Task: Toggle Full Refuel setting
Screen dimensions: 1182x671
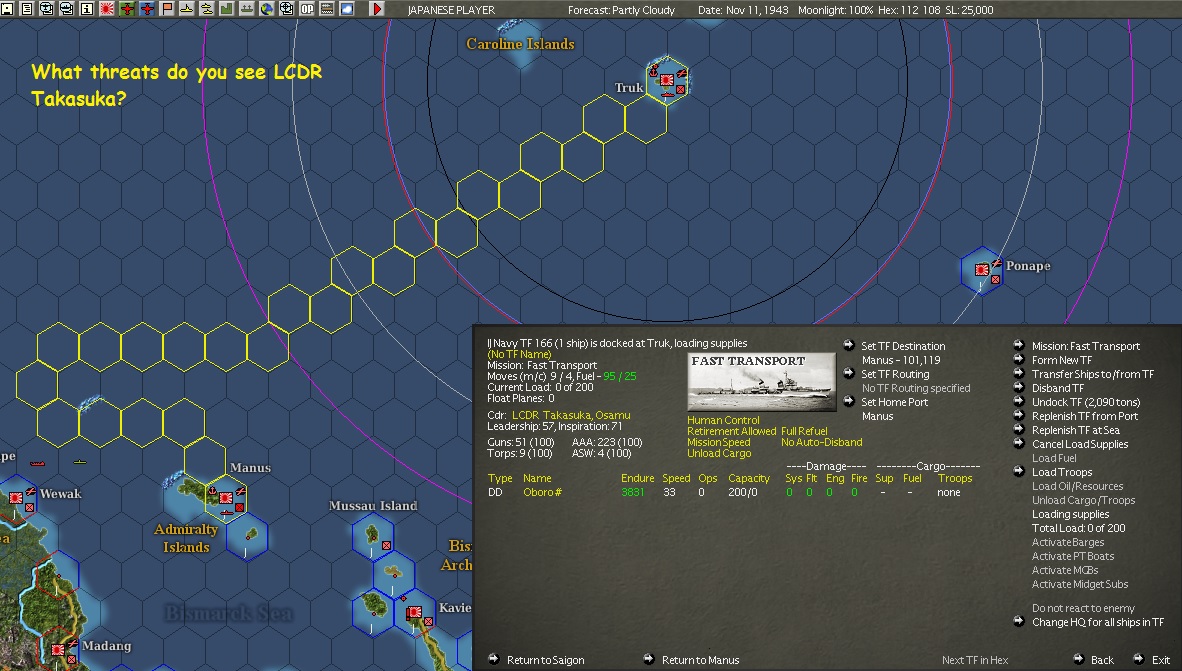Action: pos(804,431)
